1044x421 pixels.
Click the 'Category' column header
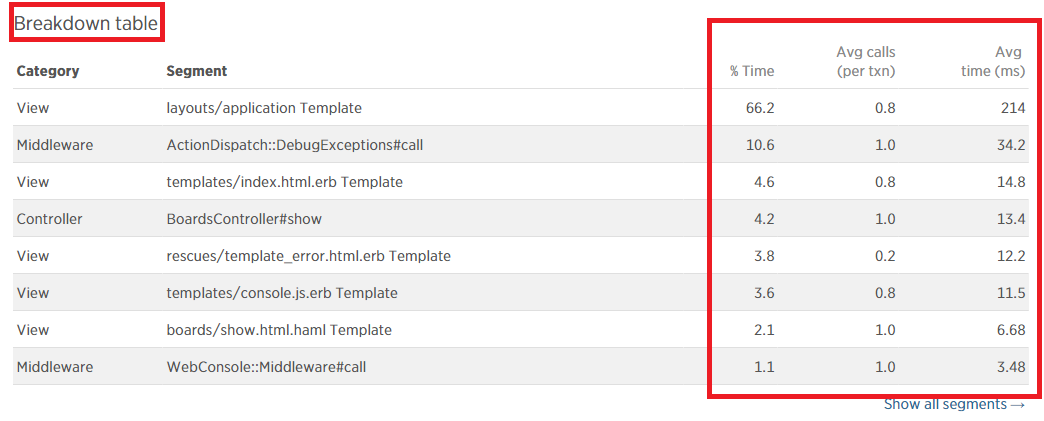[48, 71]
